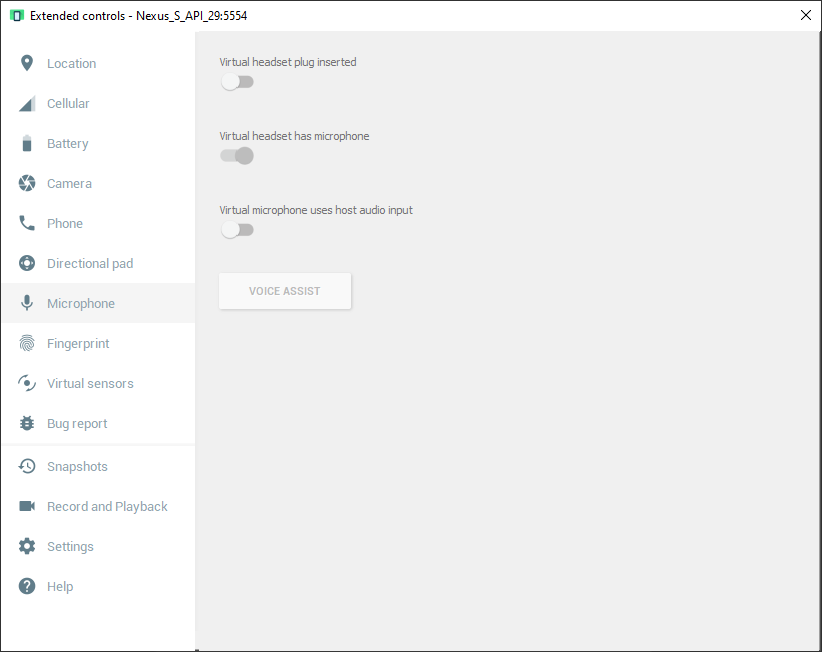Enable Virtual headset plug inserted switch
The image size is (822, 652).
click(x=237, y=82)
